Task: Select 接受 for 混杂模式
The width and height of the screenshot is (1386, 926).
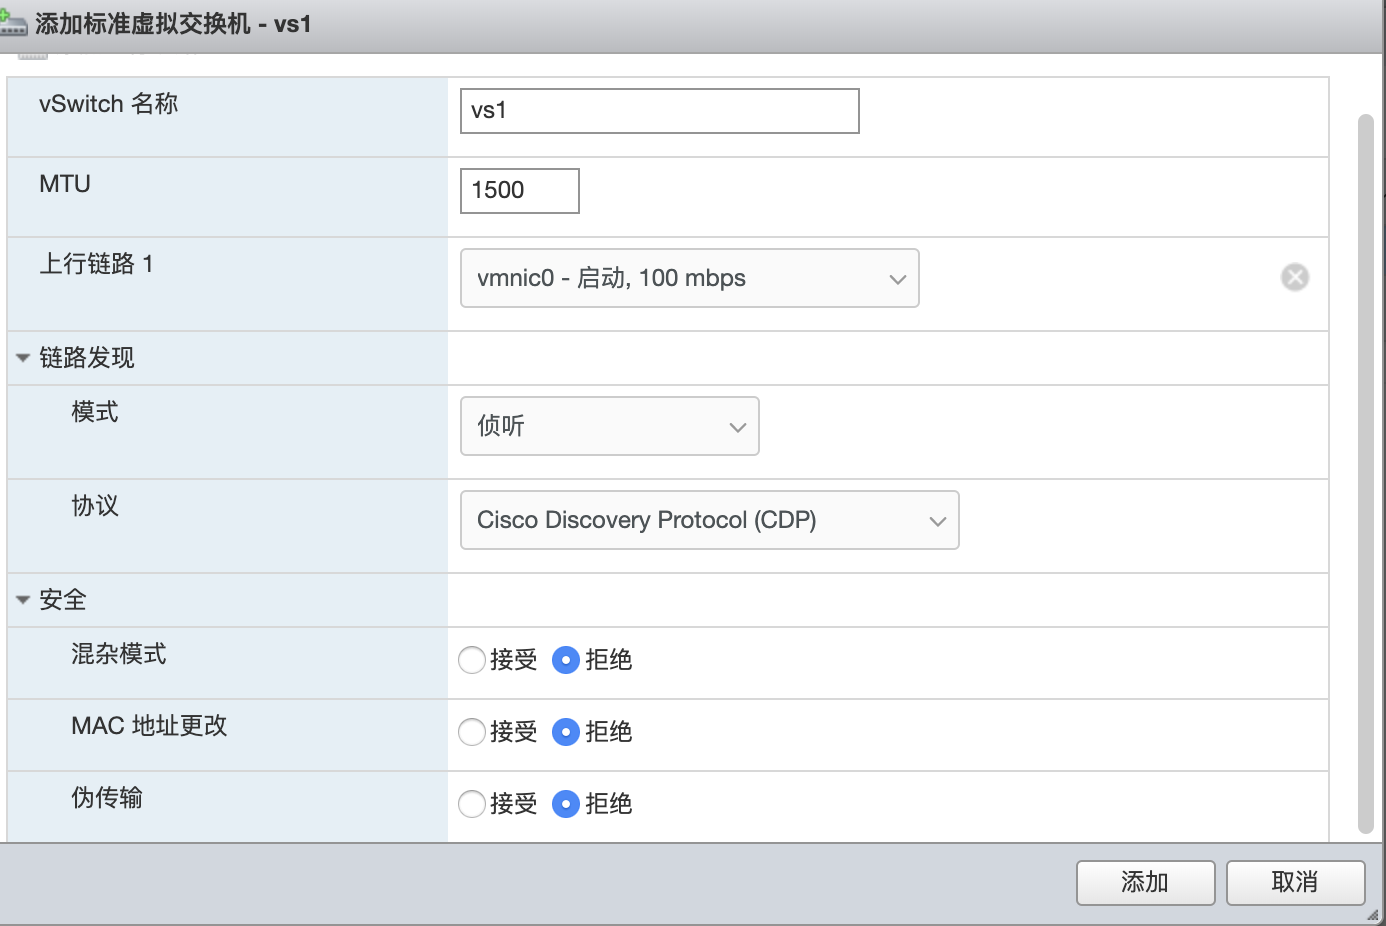Action: click(472, 660)
